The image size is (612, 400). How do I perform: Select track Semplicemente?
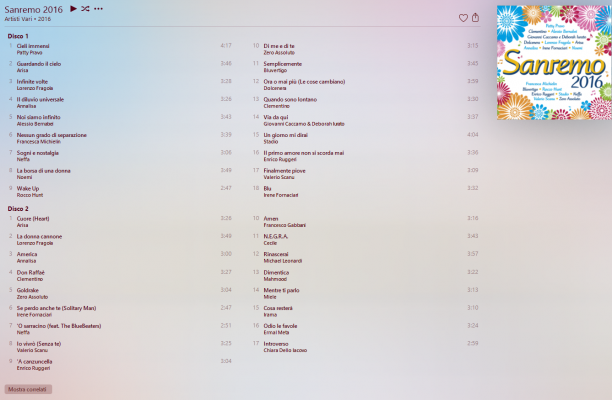[283, 64]
